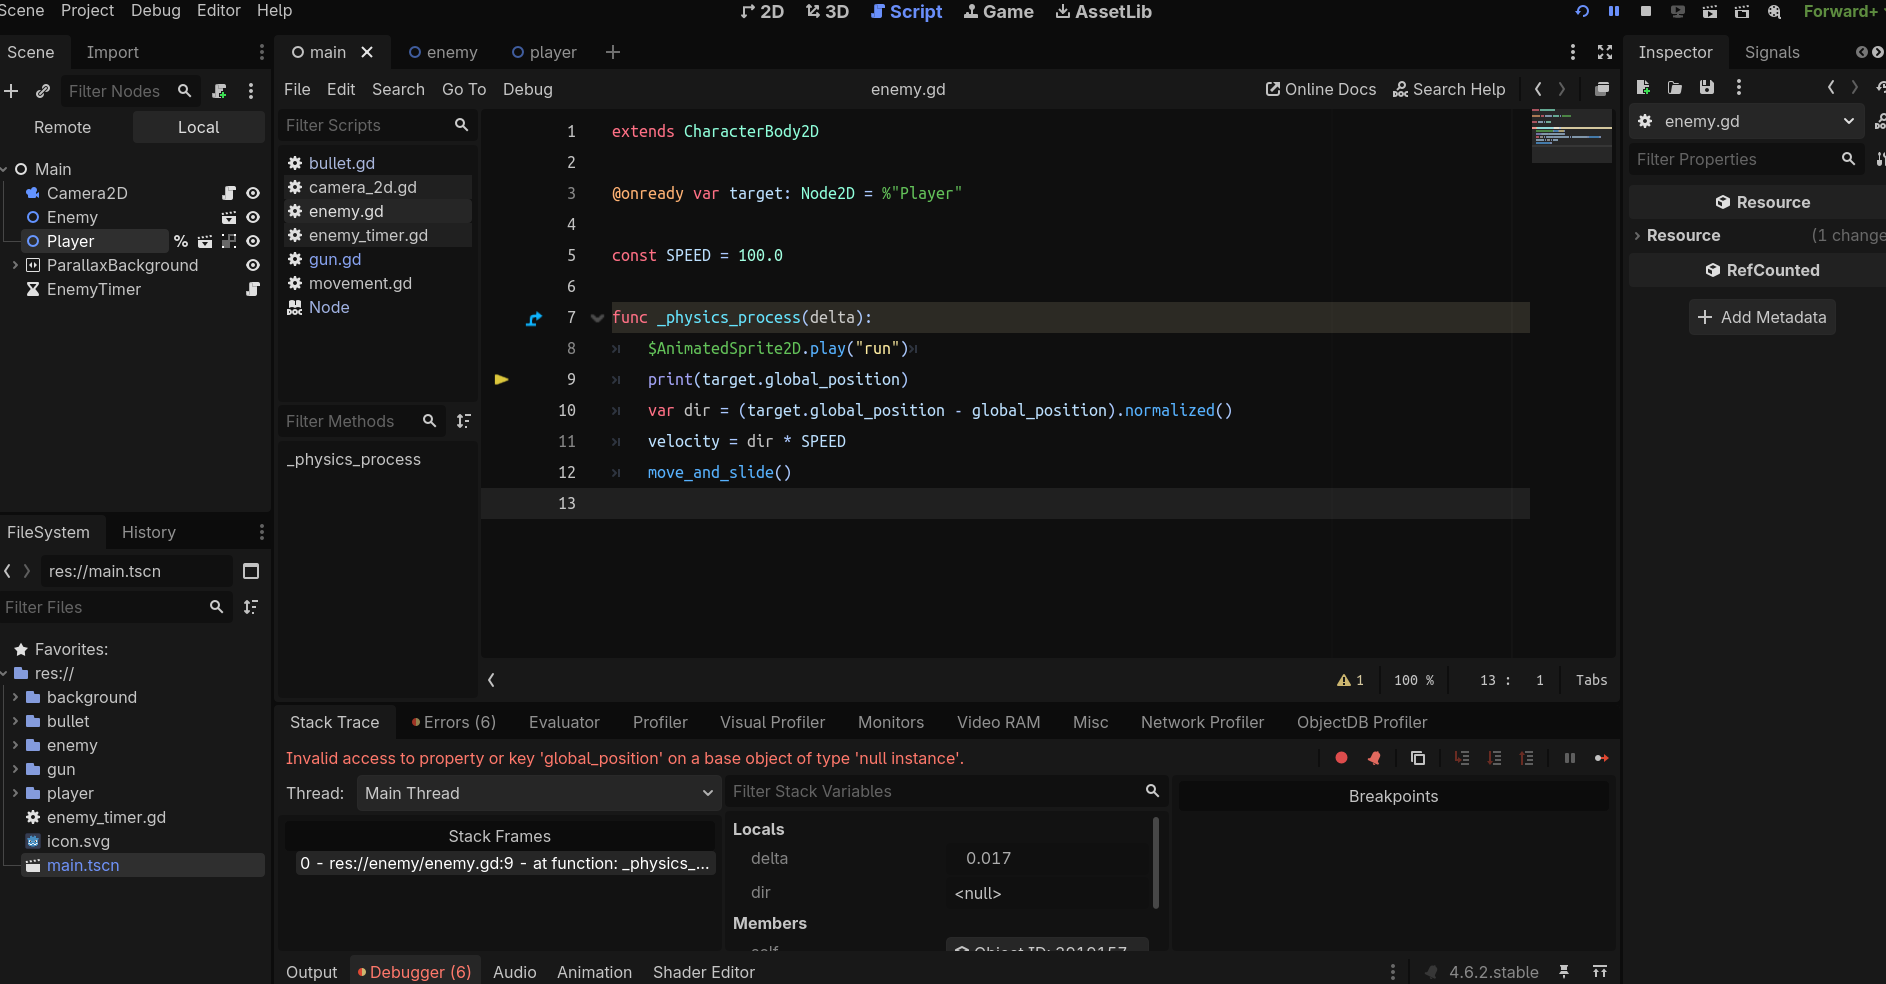
Task: Hide the Camera2D node visibility
Action: pos(253,193)
